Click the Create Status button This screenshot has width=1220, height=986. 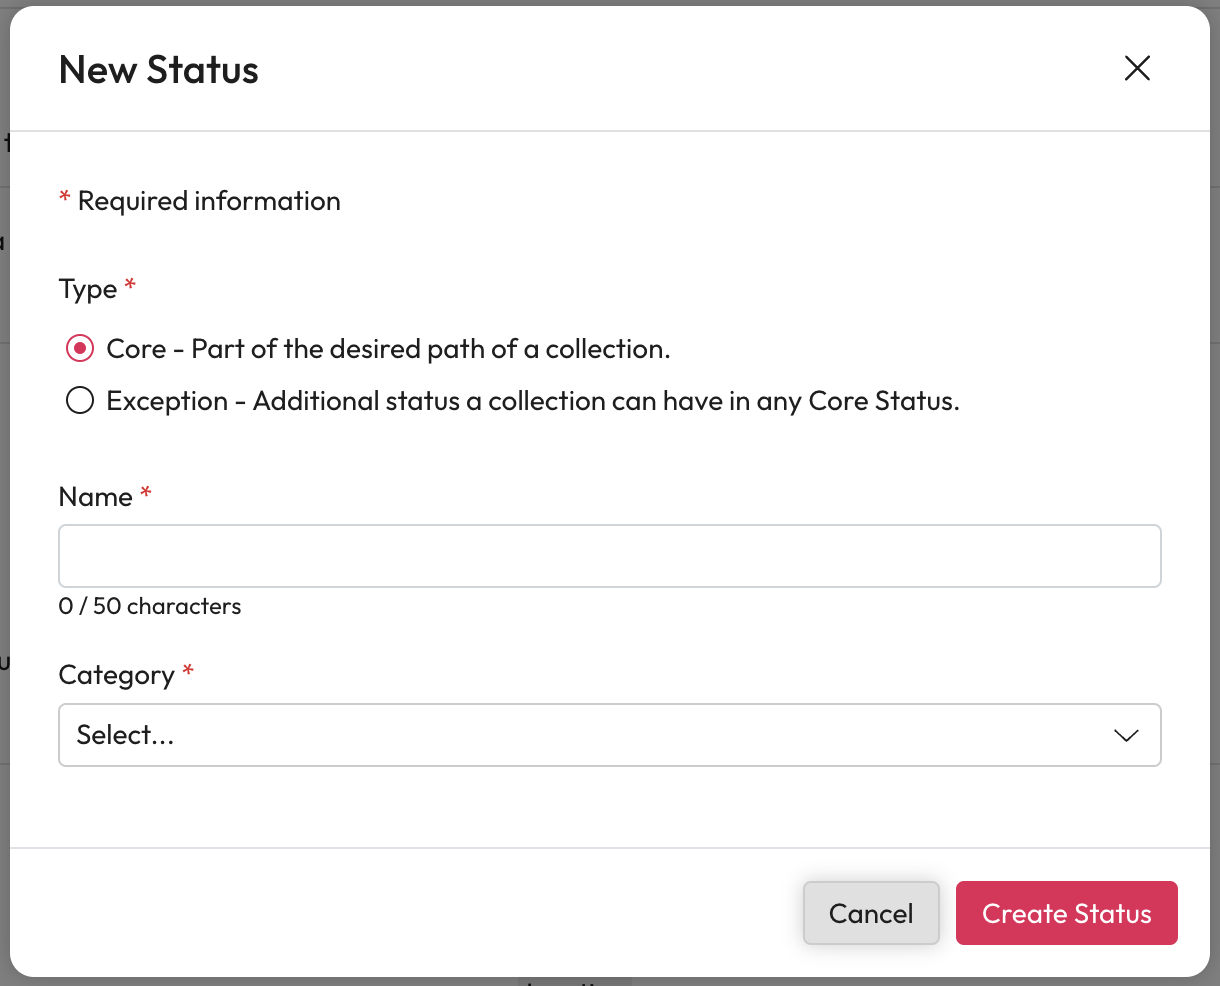point(1066,913)
